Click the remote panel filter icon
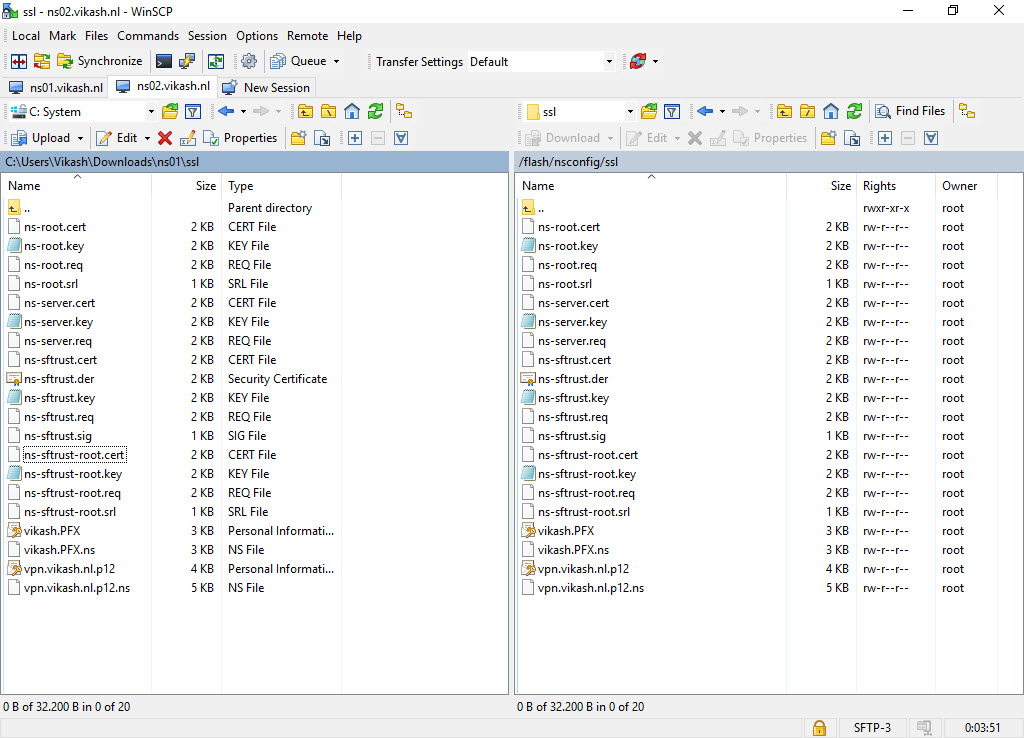Viewport: 1024px width, 738px height. pyautogui.click(x=671, y=112)
